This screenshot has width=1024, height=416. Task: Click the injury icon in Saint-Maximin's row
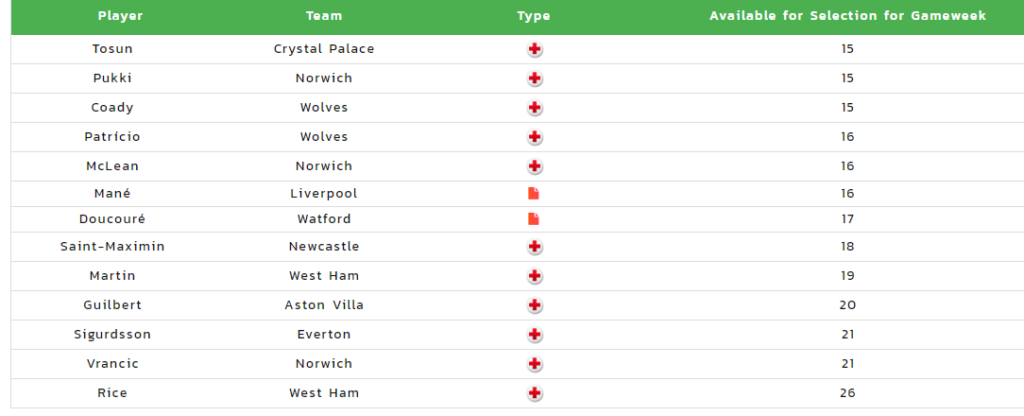(x=534, y=247)
